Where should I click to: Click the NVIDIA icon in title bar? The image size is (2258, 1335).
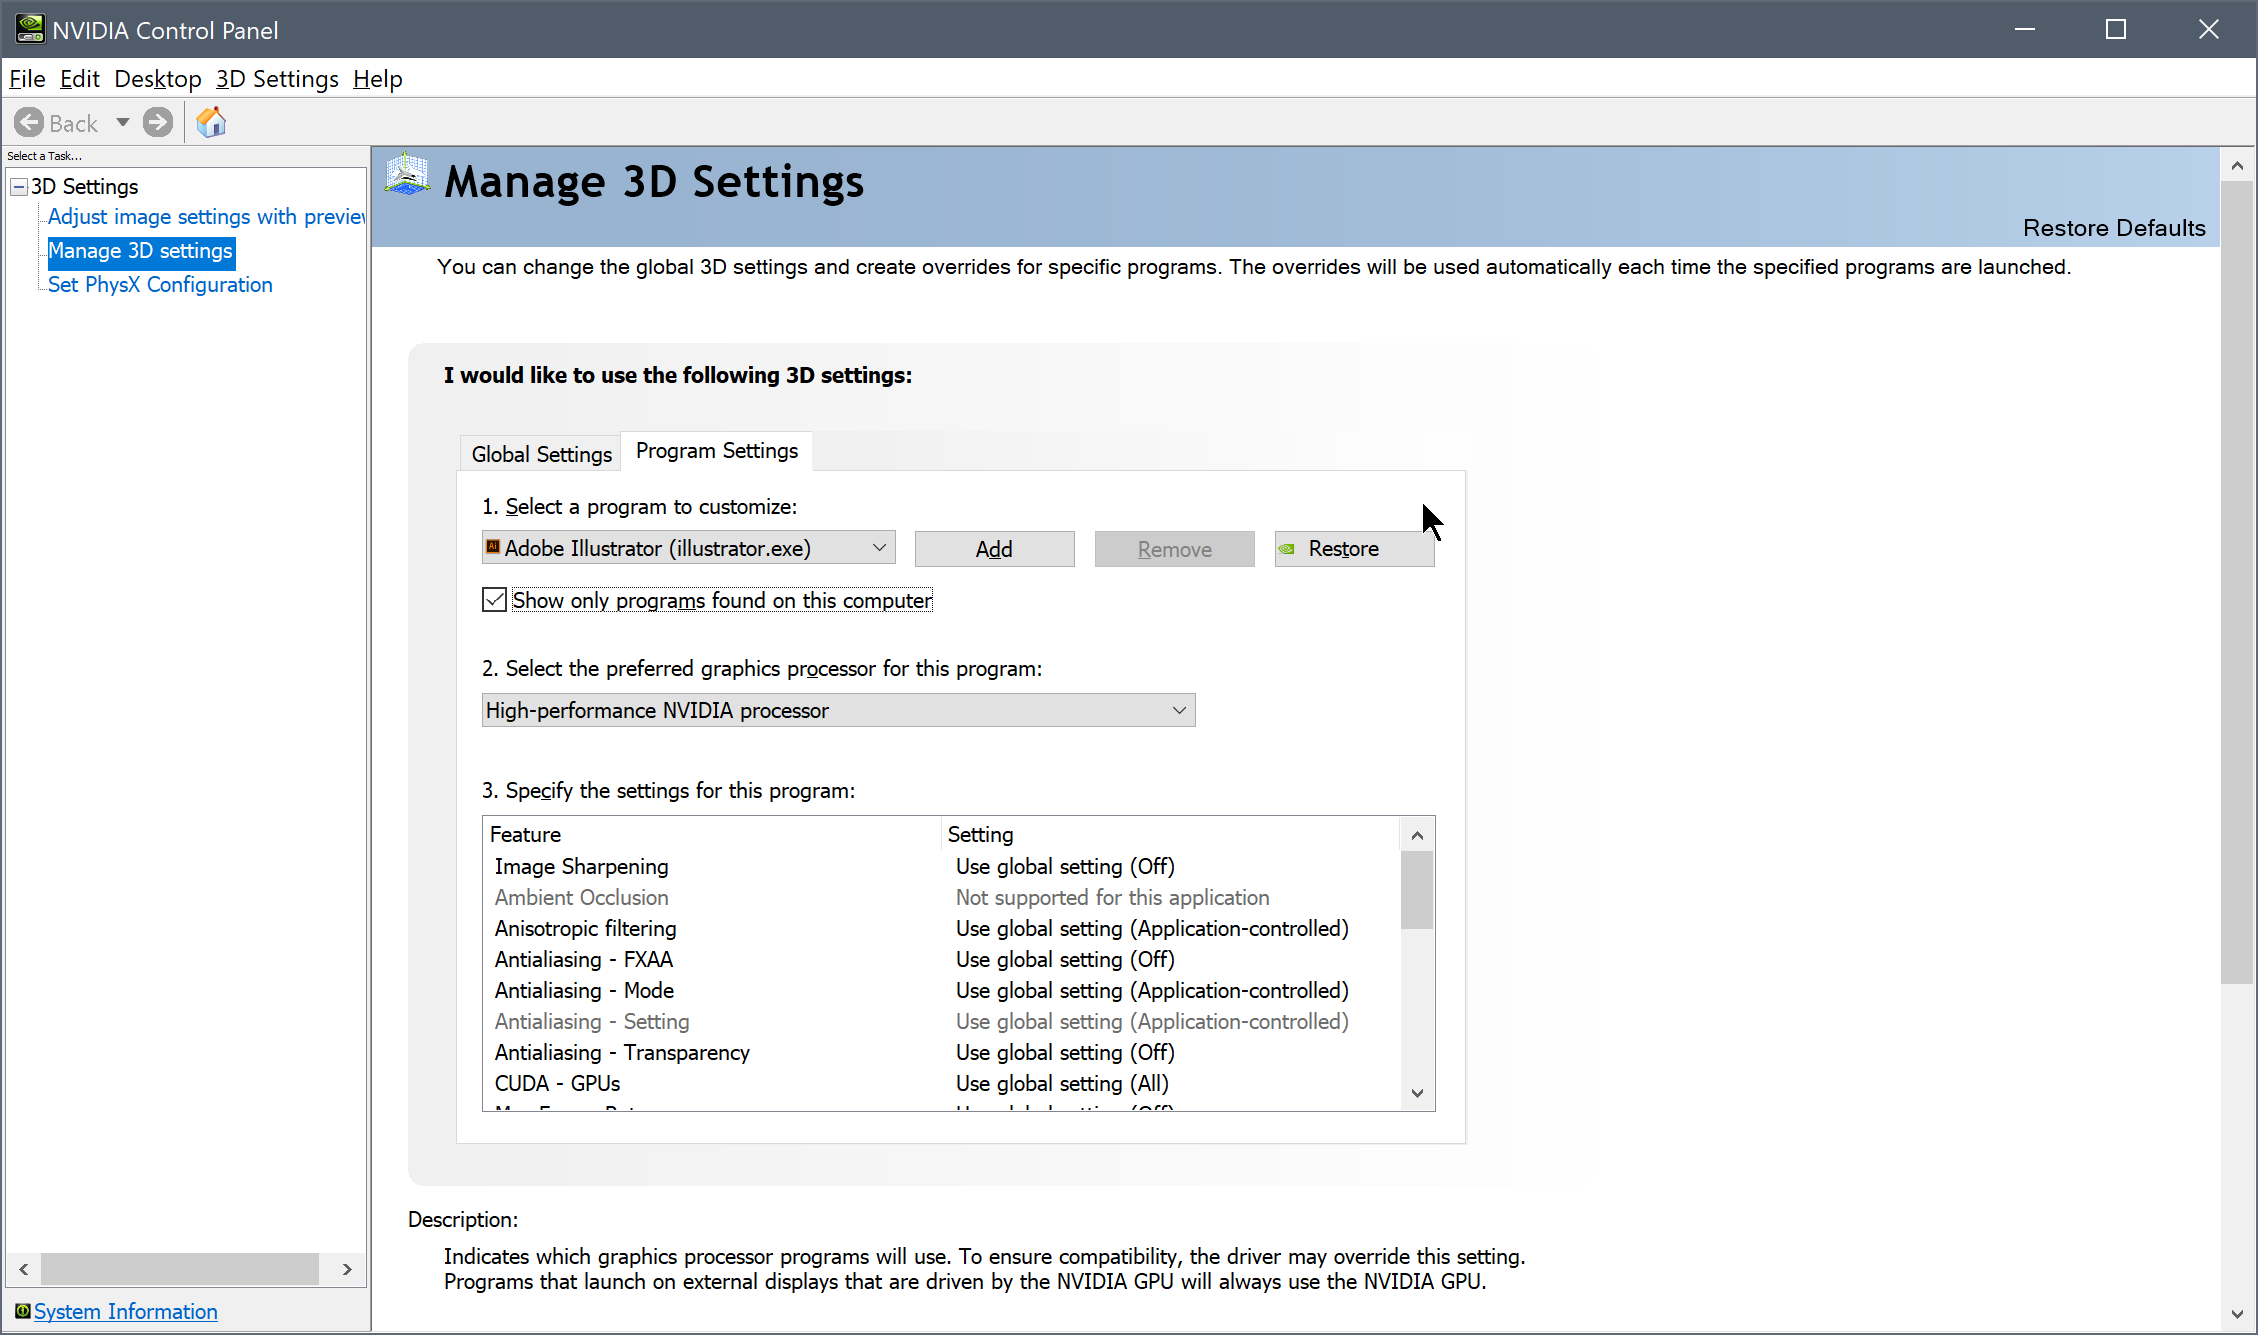[x=29, y=29]
